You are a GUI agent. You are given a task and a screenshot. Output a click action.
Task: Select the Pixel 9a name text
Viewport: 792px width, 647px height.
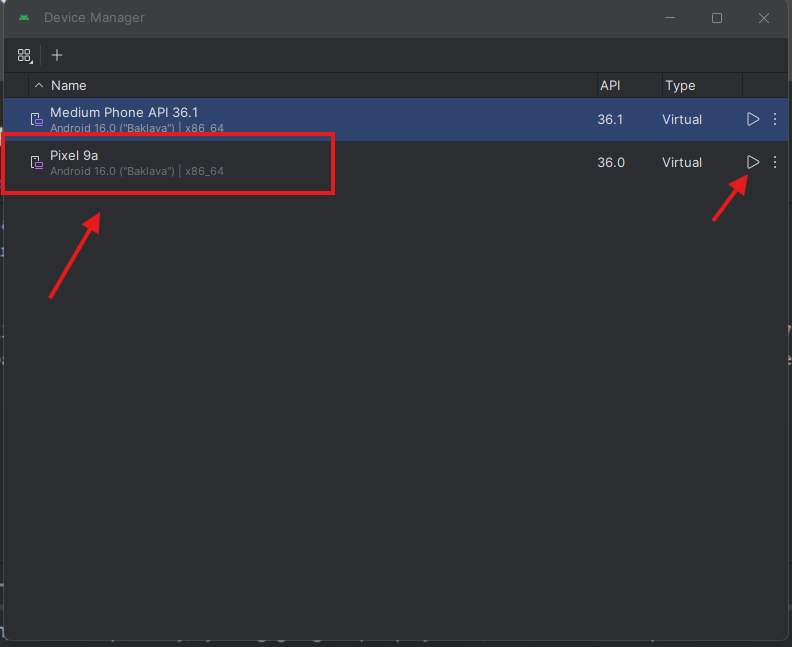[74, 155]
